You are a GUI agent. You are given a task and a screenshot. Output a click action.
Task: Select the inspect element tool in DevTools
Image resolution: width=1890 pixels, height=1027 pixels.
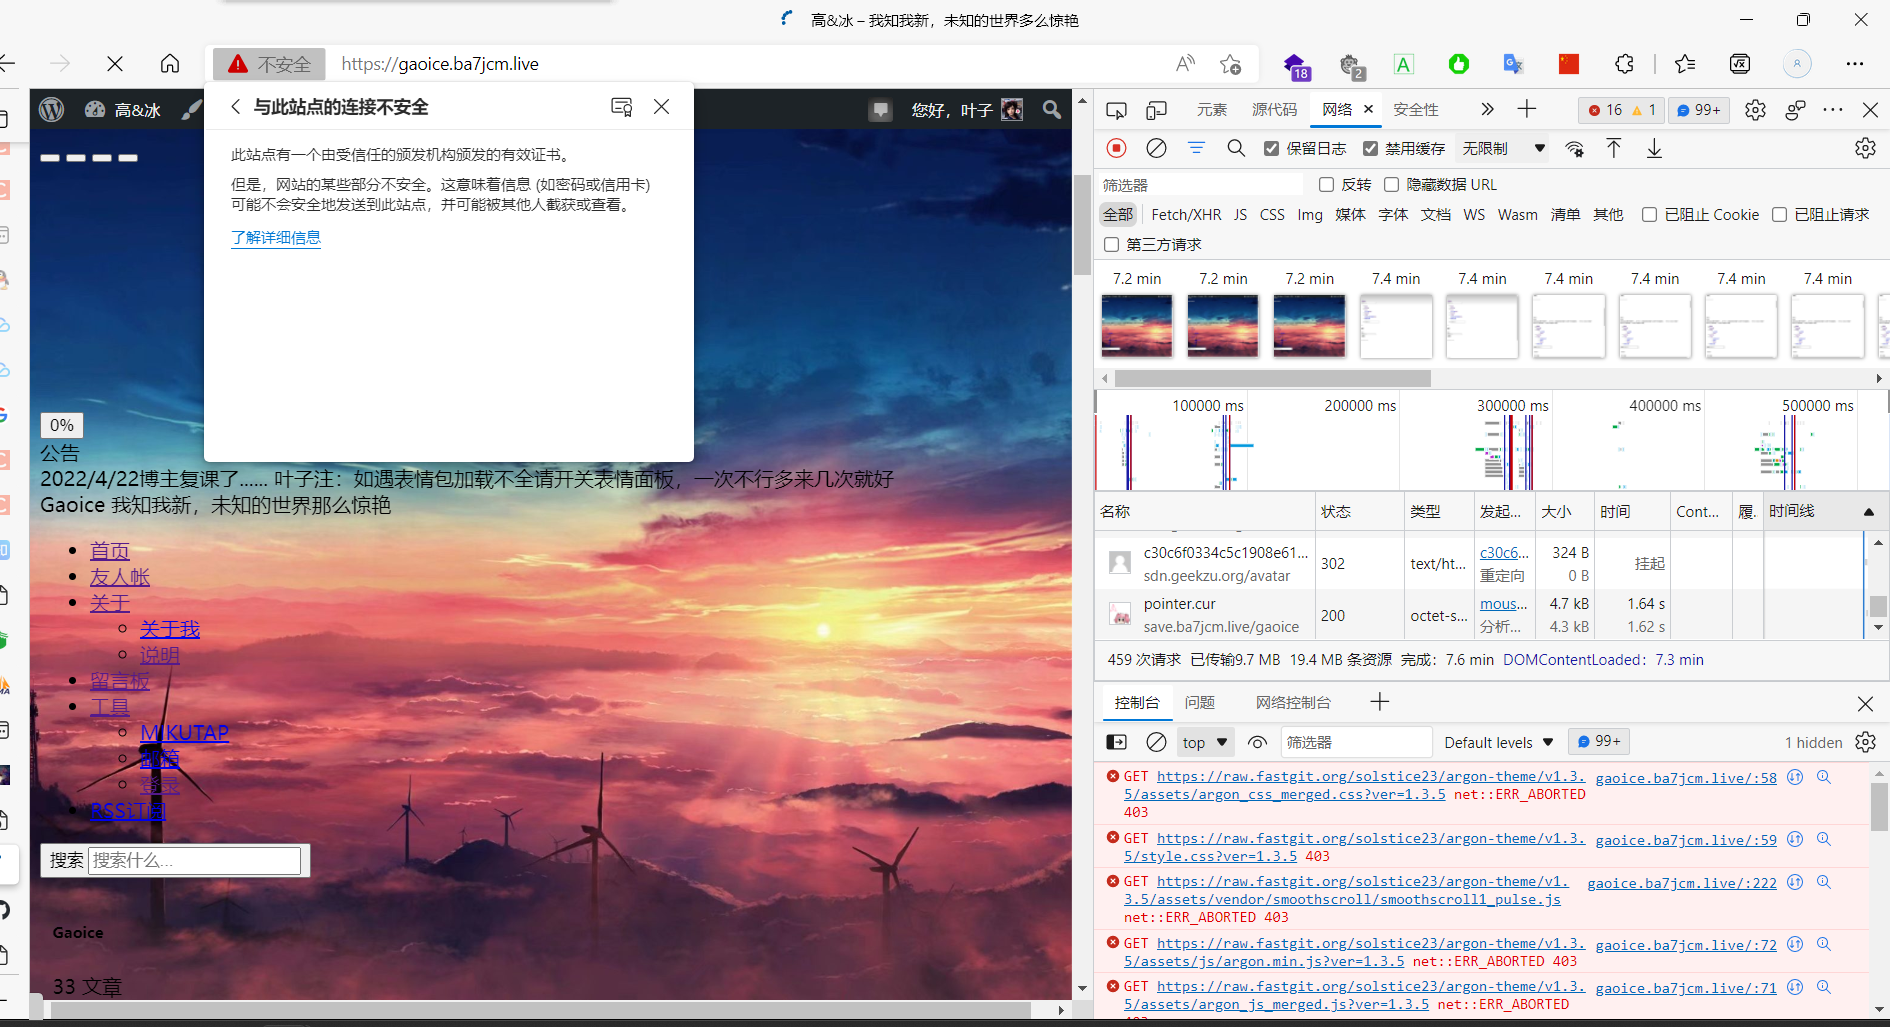coord(1116,110)
